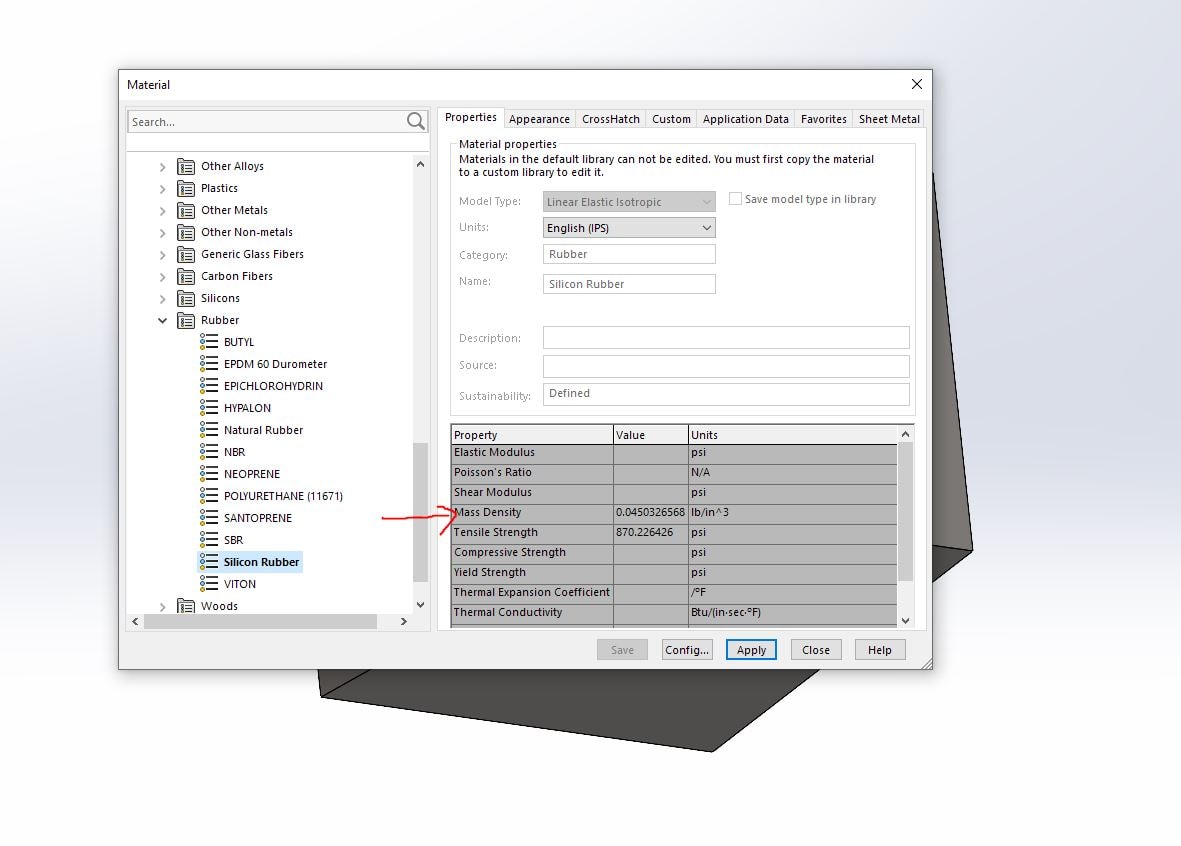Viewport: 1181px width, 846px height.
Task: Switch to the Properties tab
Action: (x=471, y=118)
